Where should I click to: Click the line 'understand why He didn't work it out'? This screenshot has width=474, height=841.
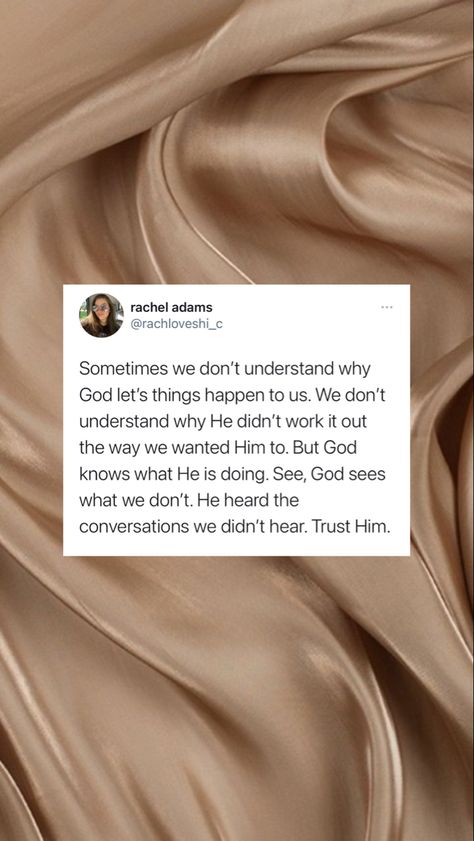(x=223, y=422)
